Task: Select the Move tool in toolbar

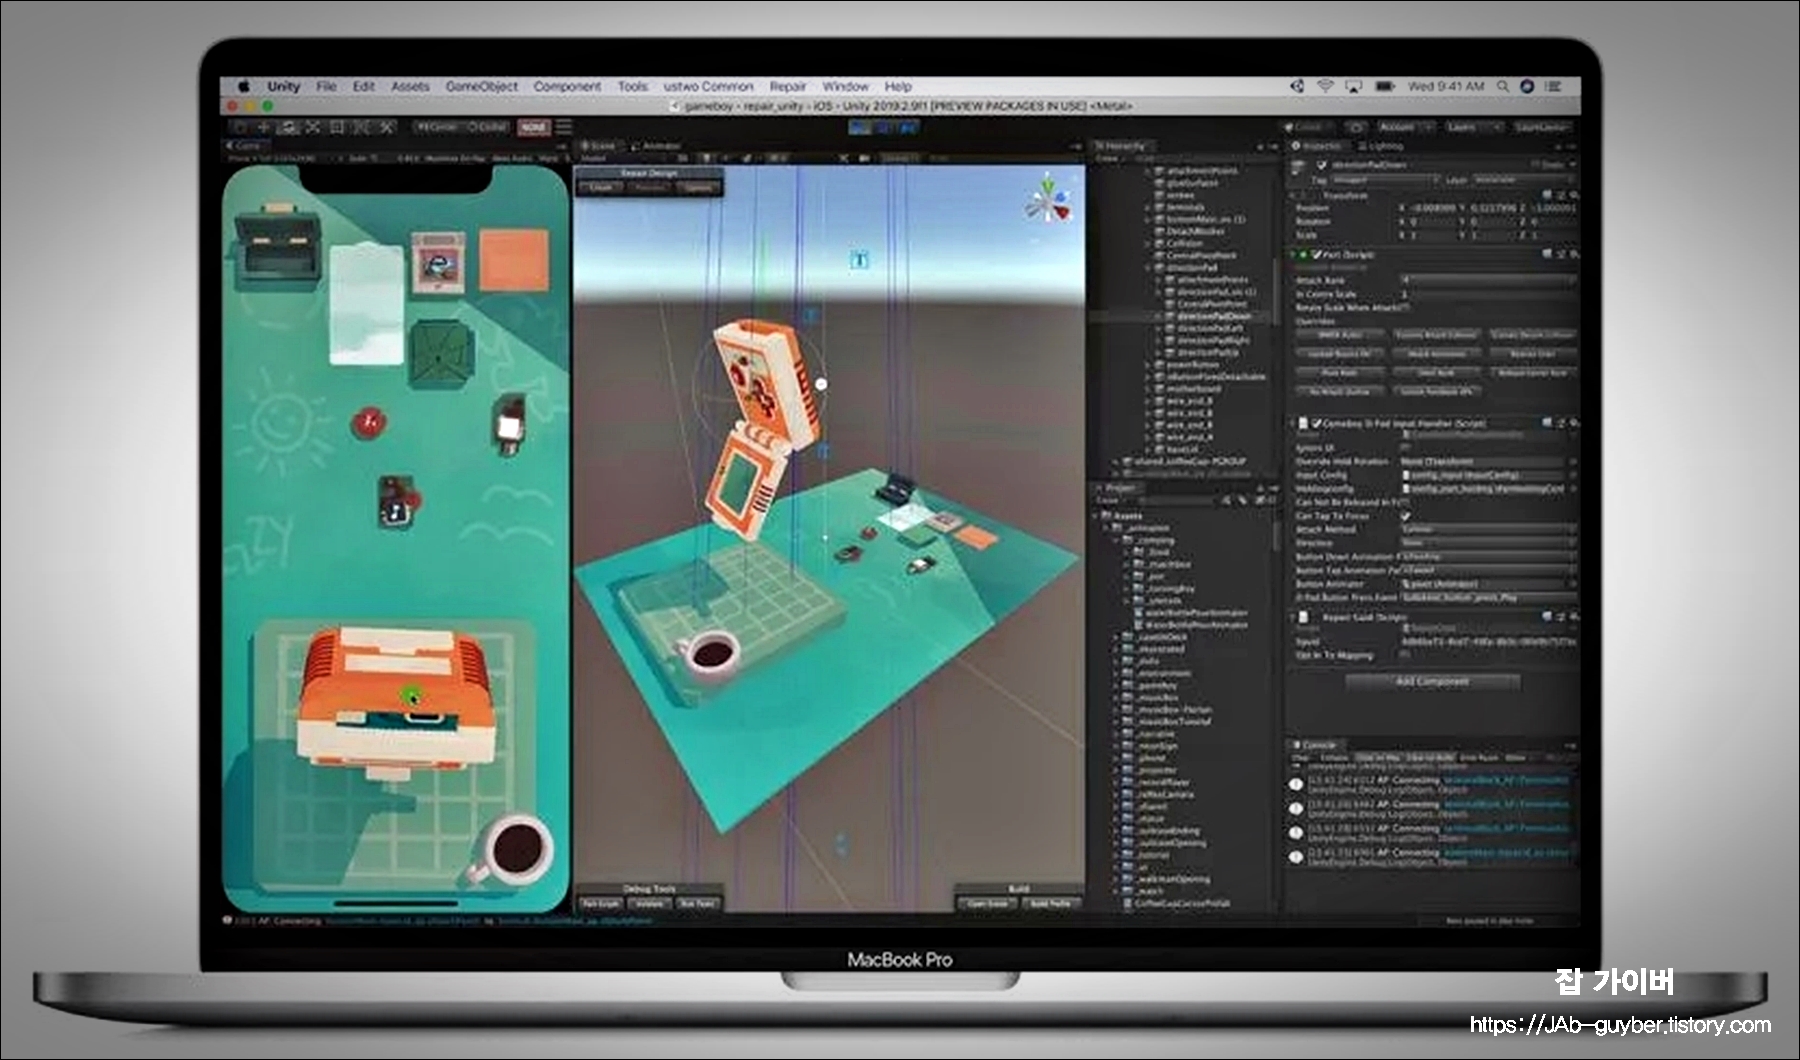Action: 264,127
